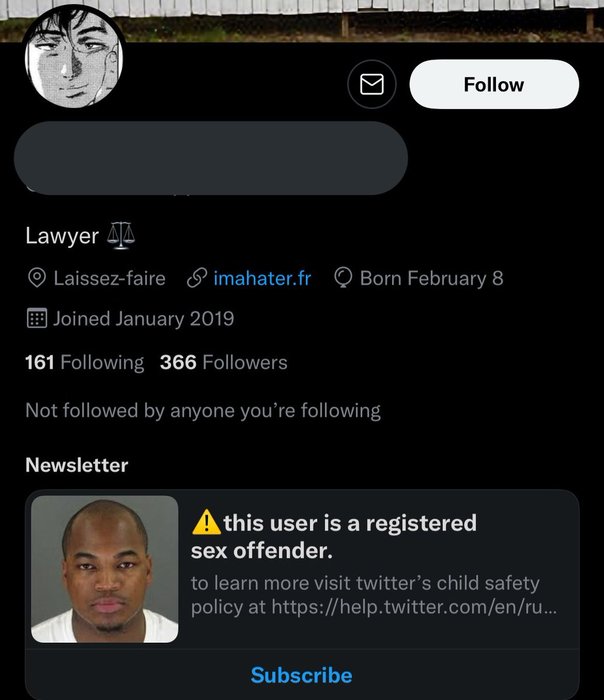Click the location pin icon
The image size is (604, 700).
37,278
